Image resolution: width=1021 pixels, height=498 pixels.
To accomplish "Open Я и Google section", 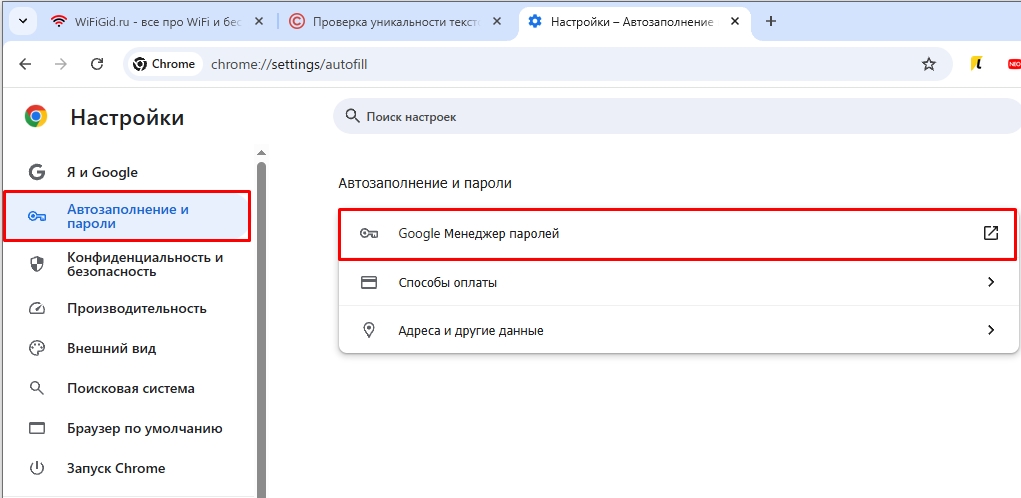I will [x=127, y=173].
